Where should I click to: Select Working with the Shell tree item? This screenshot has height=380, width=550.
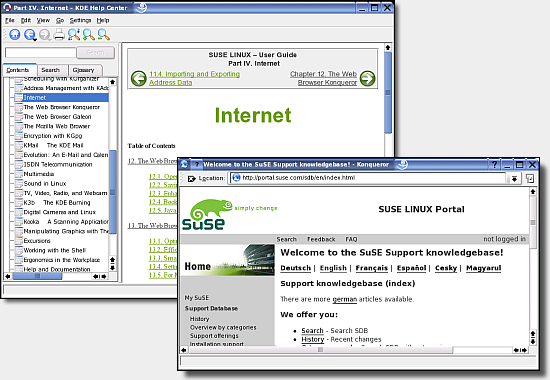[55, 250]
